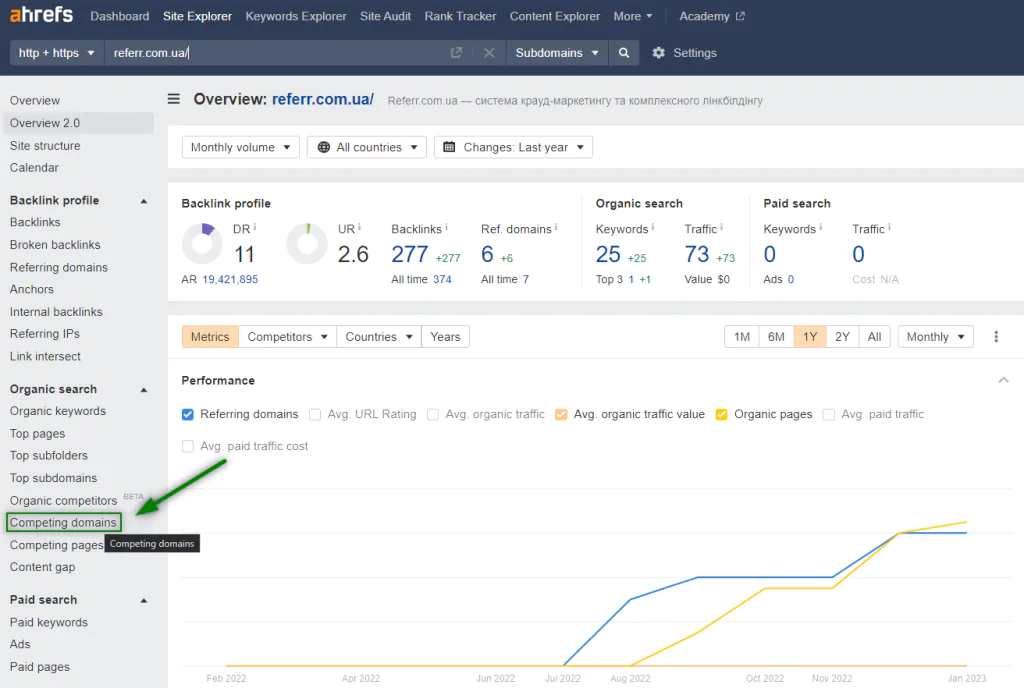Viewport: 1024px width, 688px height.
Task: Enable Avg. paid traffic checkbox
Action: tap(829, 414)
